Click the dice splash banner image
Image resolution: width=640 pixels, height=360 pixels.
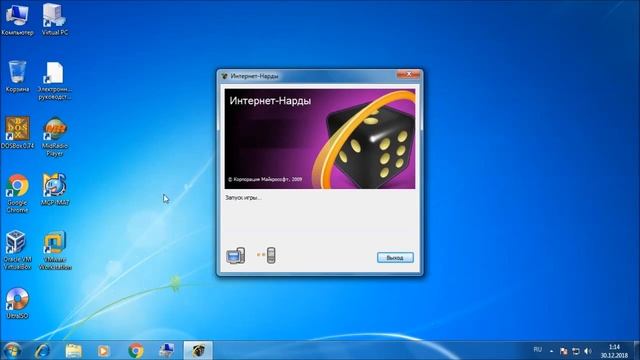[320, 139]
